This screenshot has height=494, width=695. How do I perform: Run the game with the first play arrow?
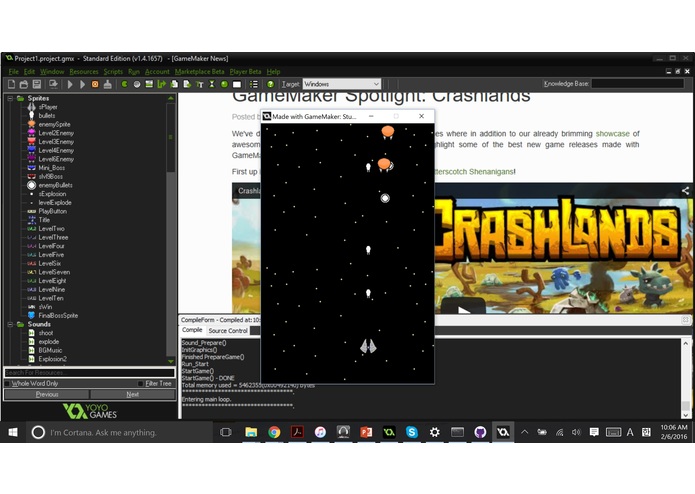(x=70, y=84)
